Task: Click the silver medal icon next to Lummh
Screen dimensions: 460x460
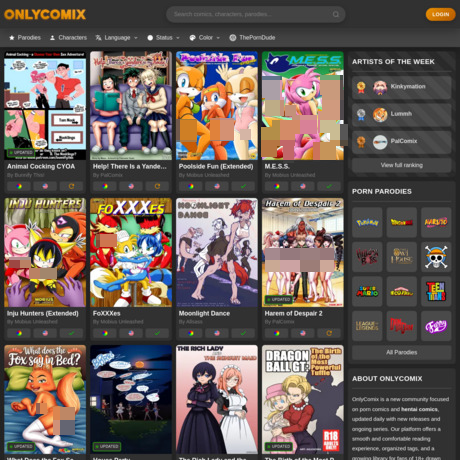Action: click(361, 115)
